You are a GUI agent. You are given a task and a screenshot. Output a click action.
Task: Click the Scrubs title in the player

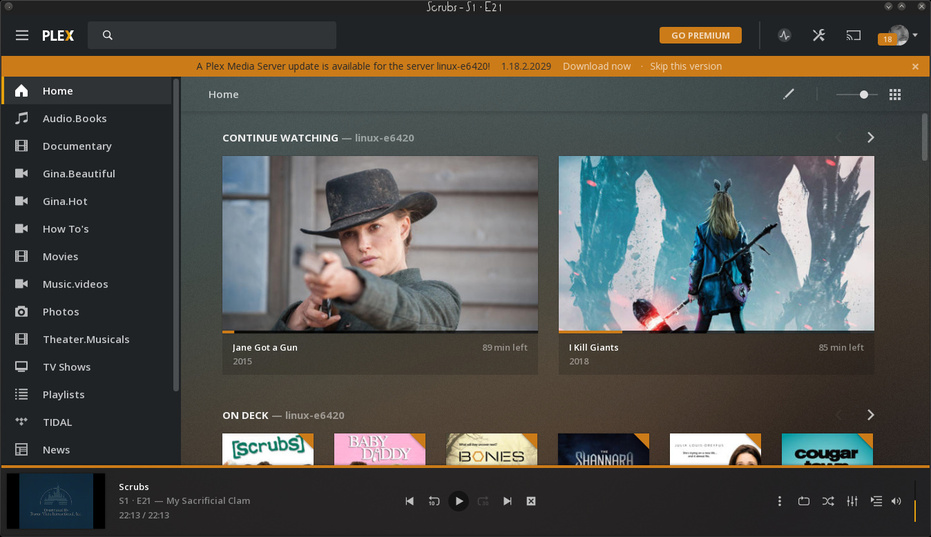134,487
